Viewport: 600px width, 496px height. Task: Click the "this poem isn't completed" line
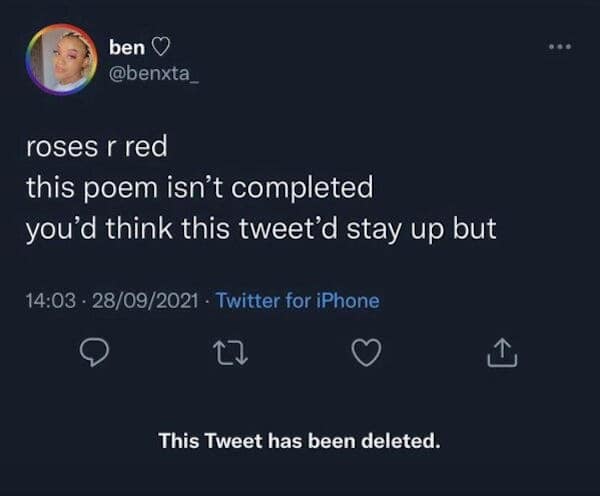coord(199,187)
